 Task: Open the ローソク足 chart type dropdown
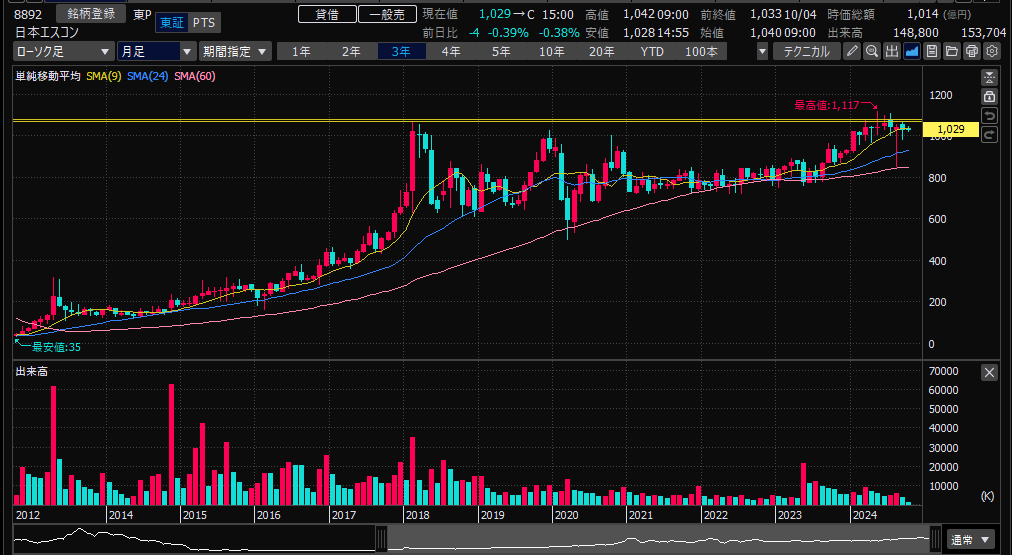[x=63, y=51]
